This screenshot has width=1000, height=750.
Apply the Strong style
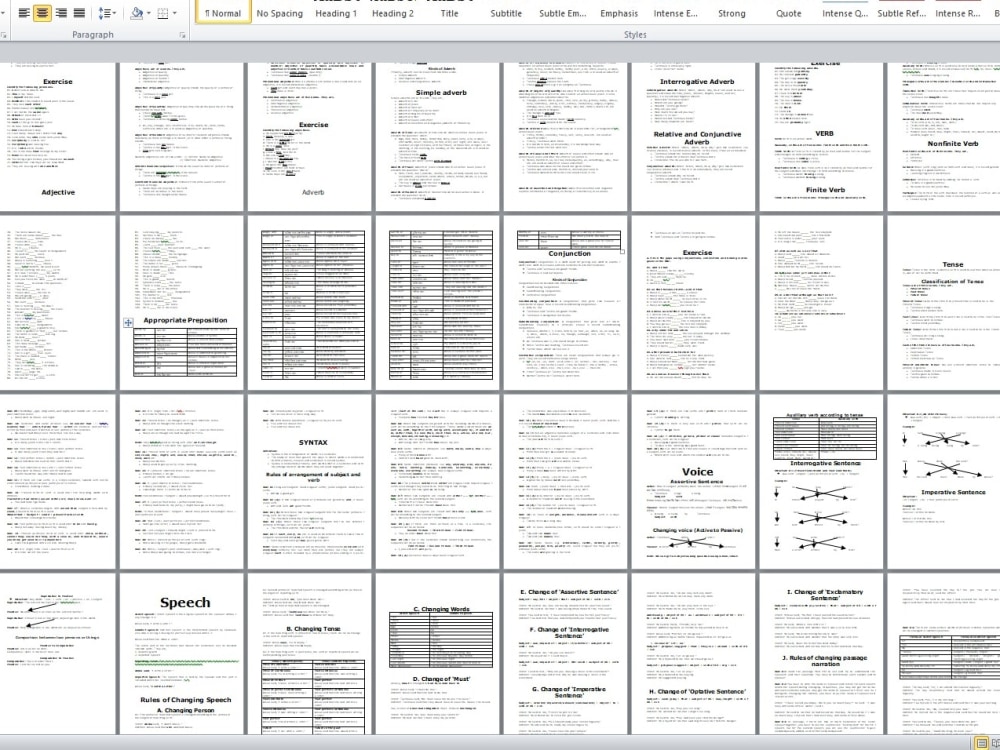tap(732, 13)
